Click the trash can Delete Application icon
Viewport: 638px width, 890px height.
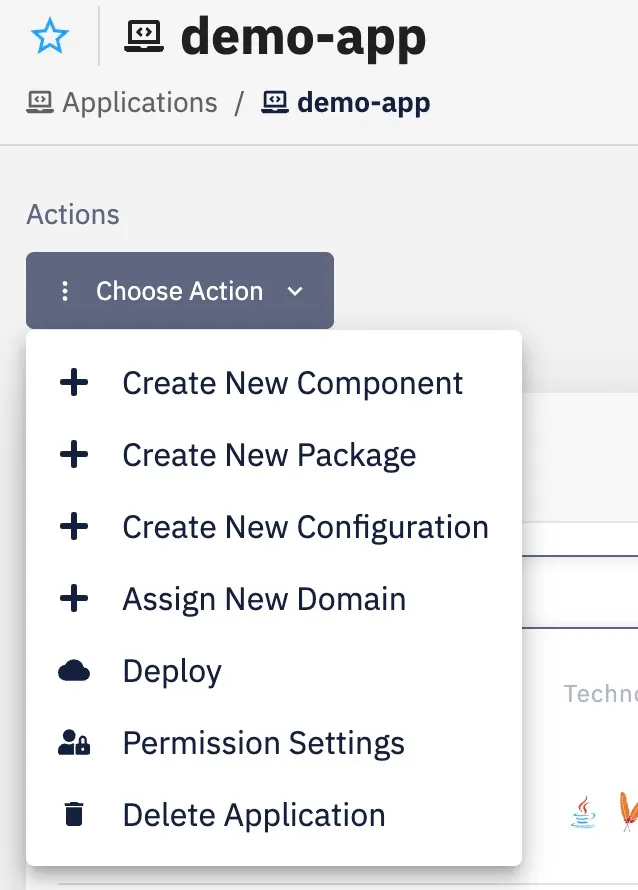74,815
